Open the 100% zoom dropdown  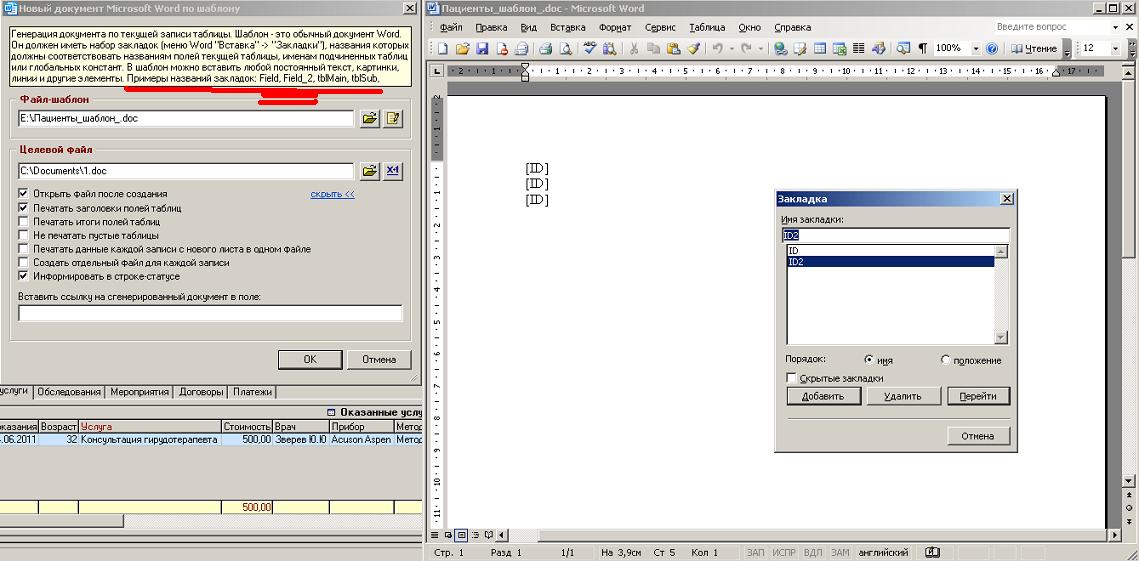coord(976,48)
